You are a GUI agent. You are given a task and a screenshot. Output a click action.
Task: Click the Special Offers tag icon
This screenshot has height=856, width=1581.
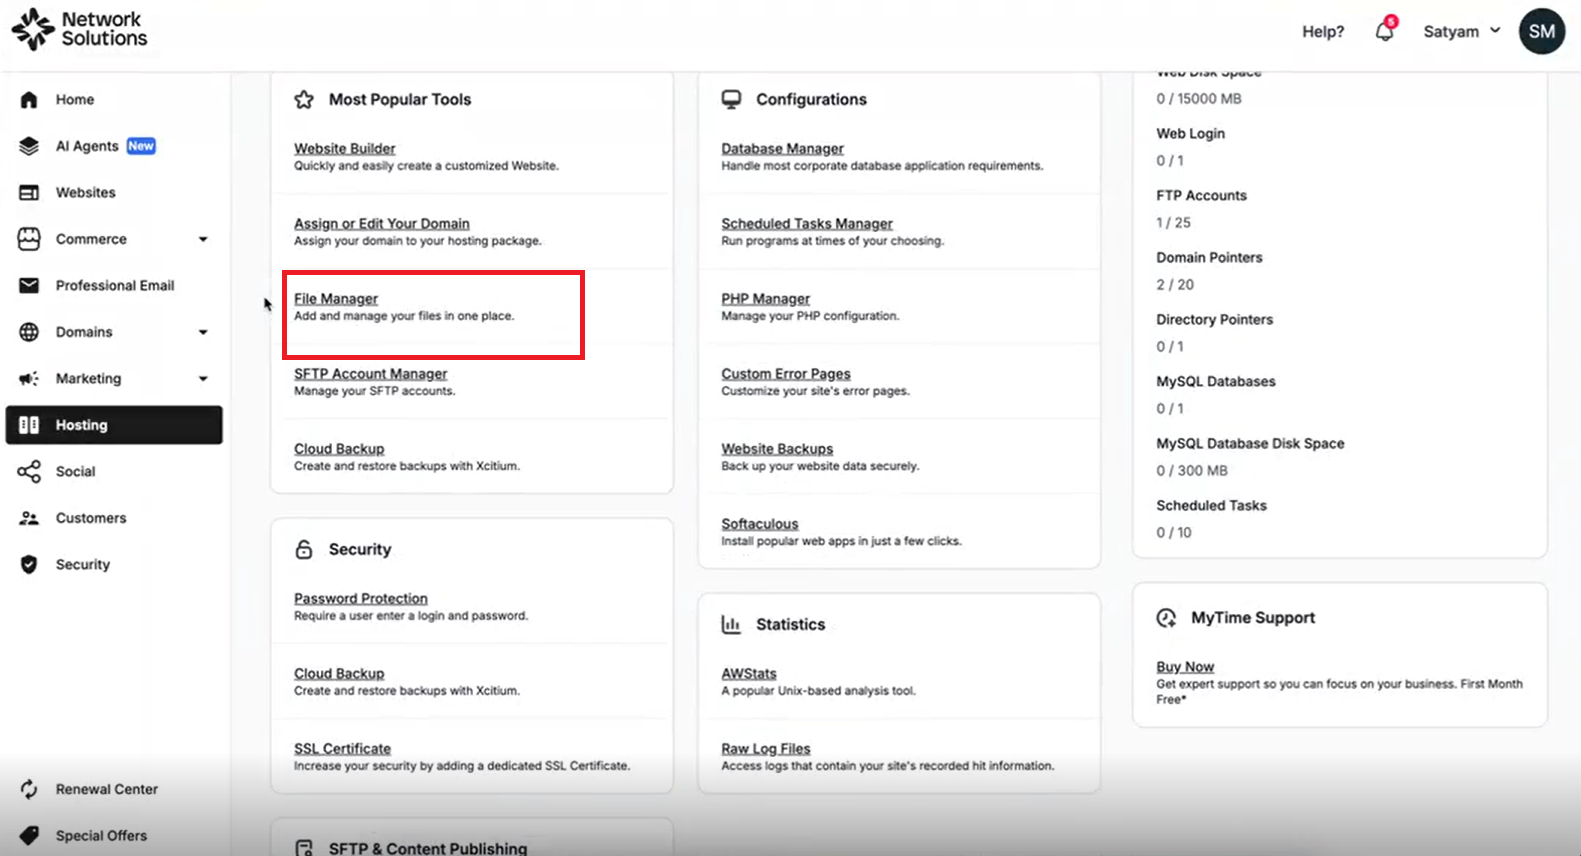[x=29, y=835]
